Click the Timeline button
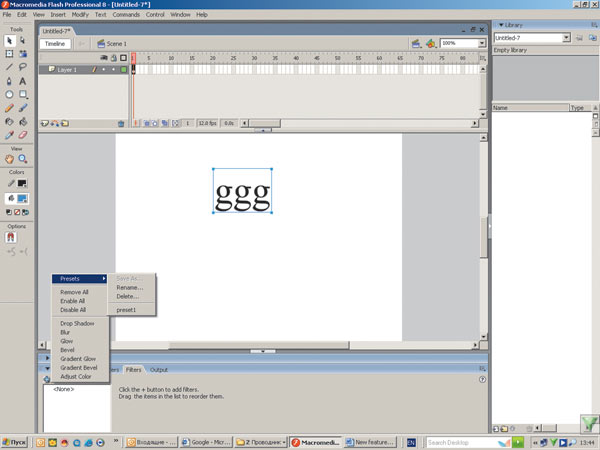The image size is (600, 450). (x=54, y=44)
